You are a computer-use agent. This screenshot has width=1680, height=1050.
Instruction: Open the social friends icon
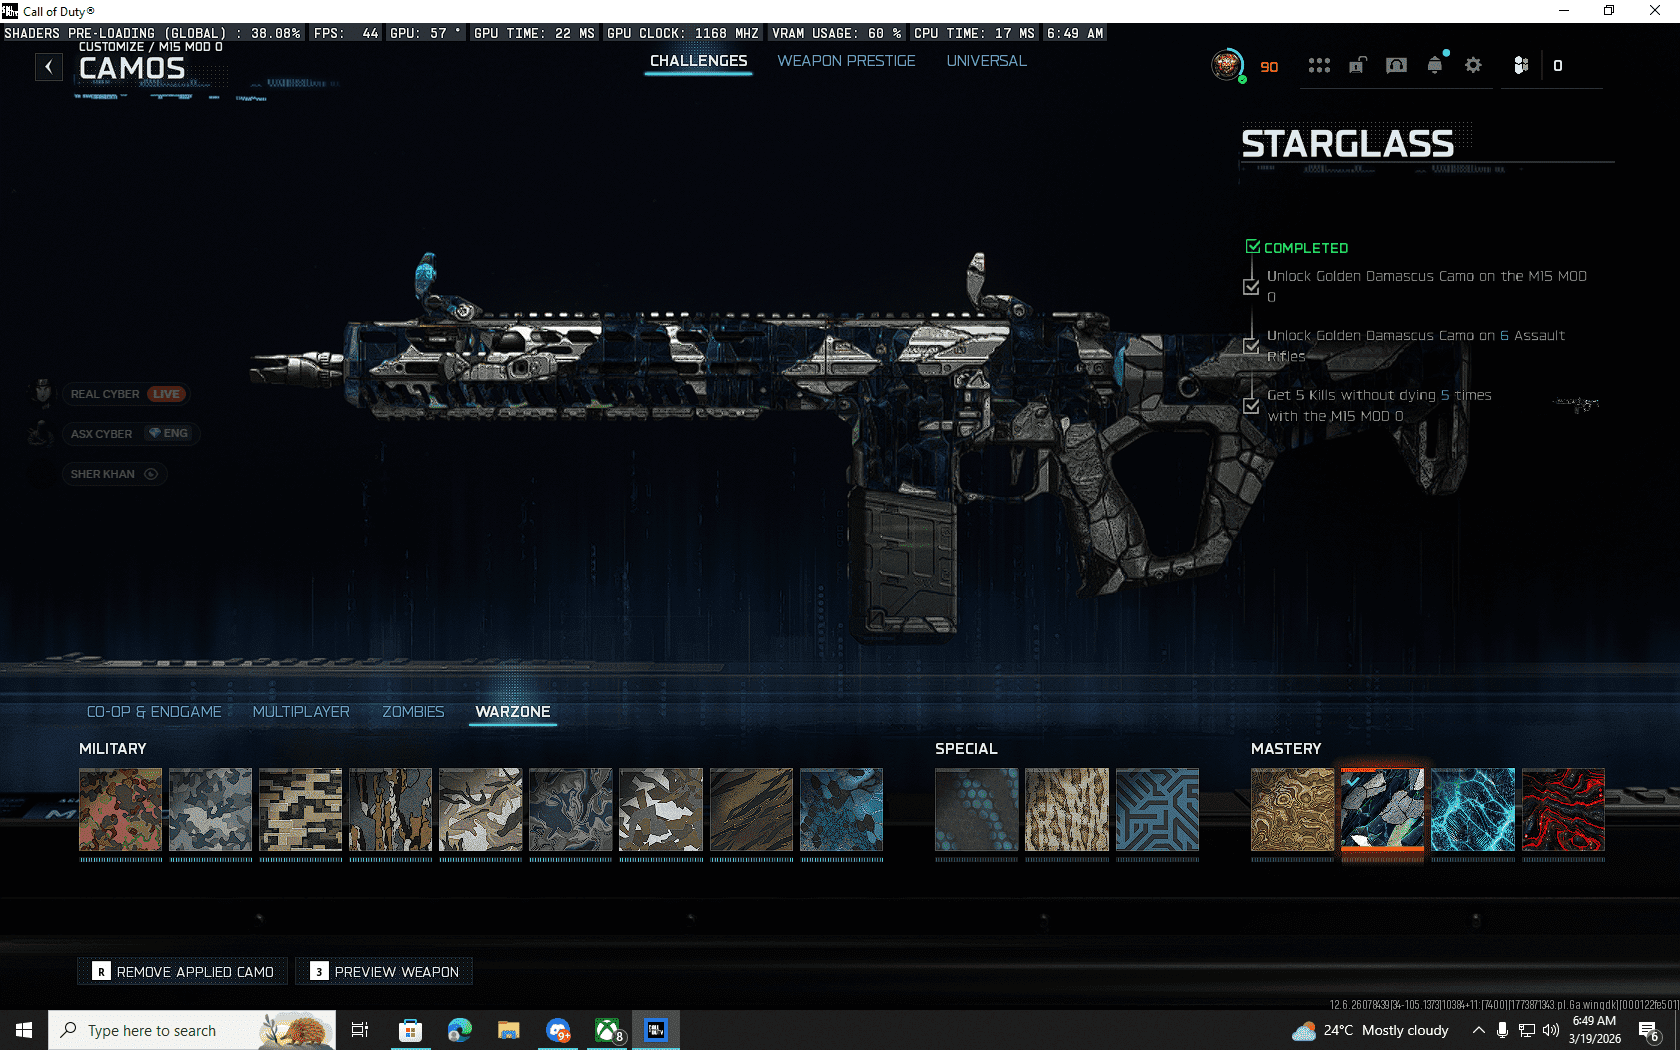point(1521,66)
